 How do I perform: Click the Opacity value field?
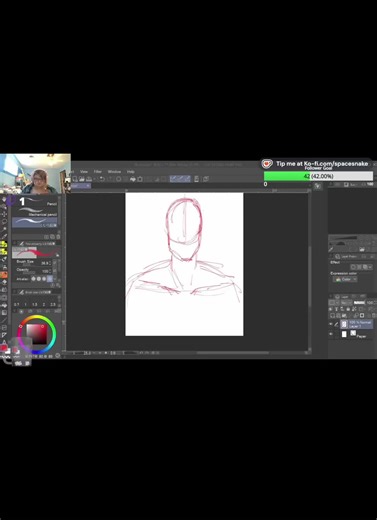[x=44, y=271]
